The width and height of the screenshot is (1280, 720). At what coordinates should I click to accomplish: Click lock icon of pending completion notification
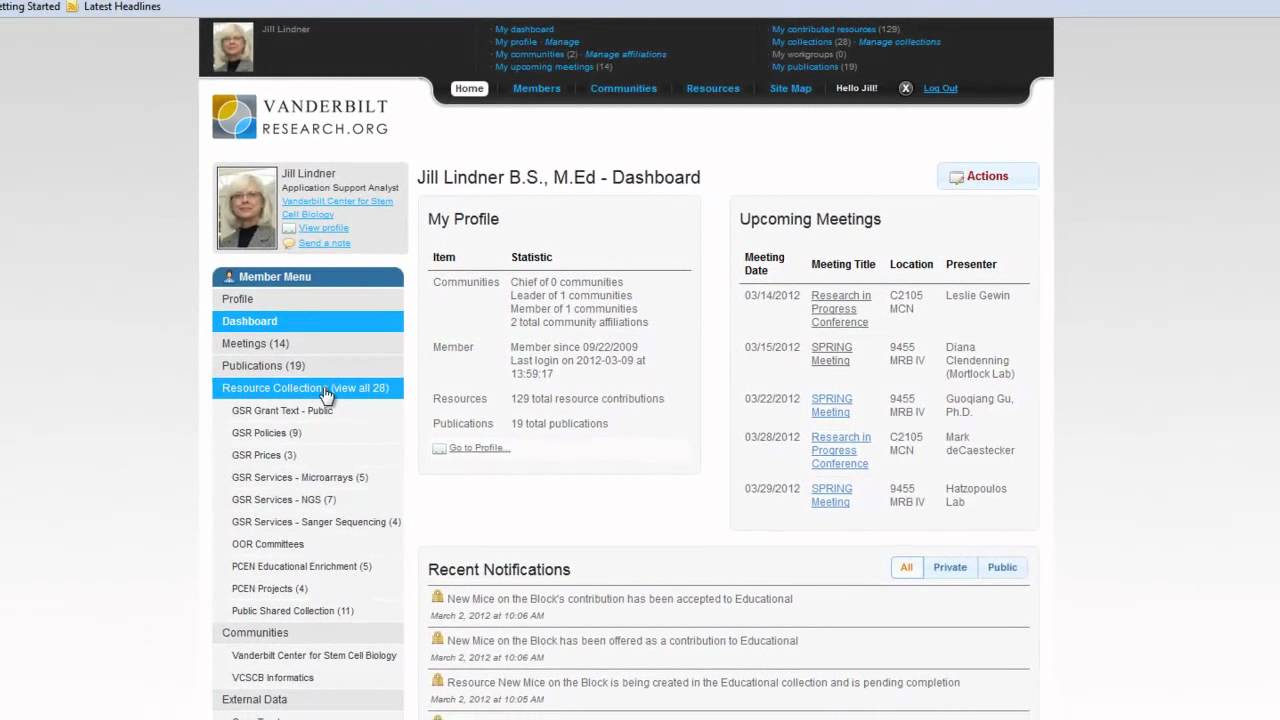click(437, 681)
